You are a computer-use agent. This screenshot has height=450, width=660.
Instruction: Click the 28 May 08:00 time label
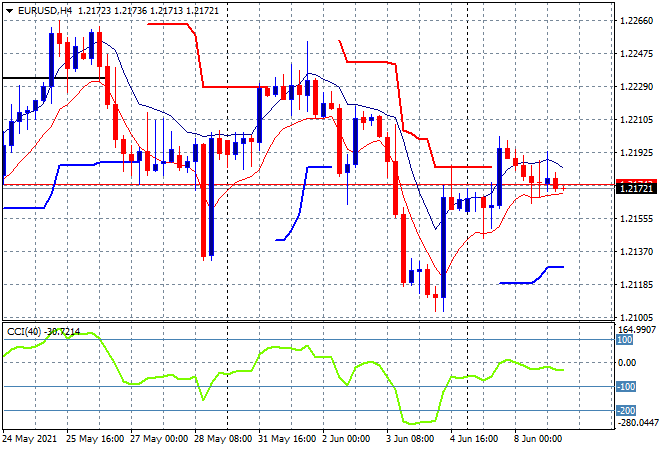click(x=223, y=439)
